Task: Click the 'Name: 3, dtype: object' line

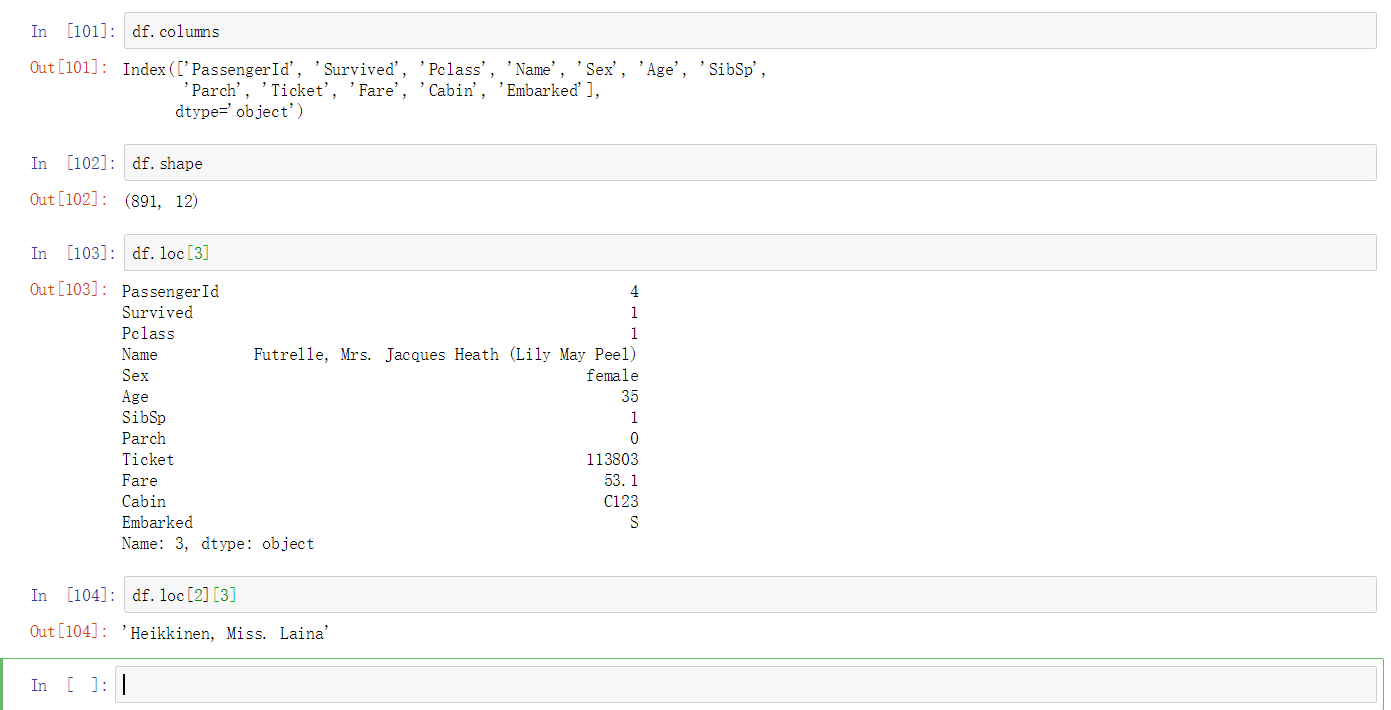Action: (218, 544)
